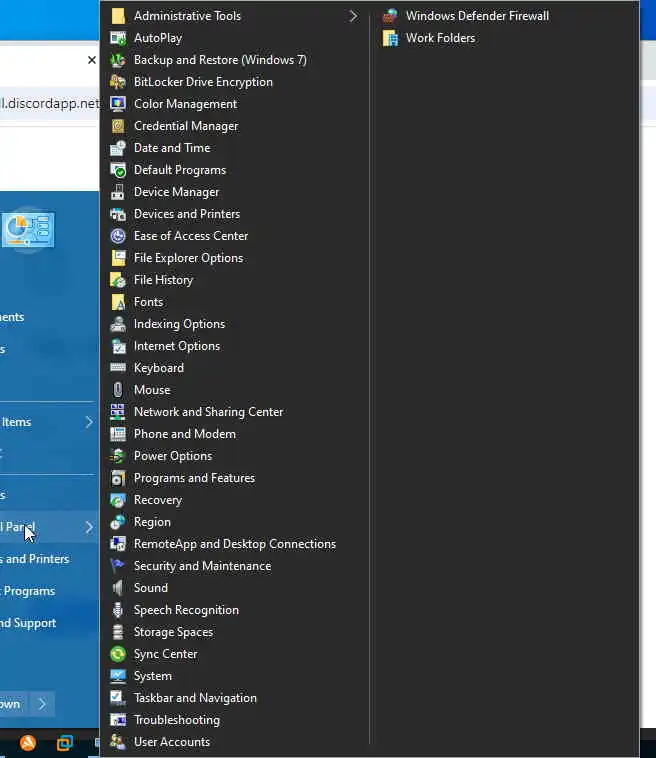Click the BitLocker Drive Encryption icon
Image resolution: width=656 pixels, height=758 pixels.
tap(118, 82)
